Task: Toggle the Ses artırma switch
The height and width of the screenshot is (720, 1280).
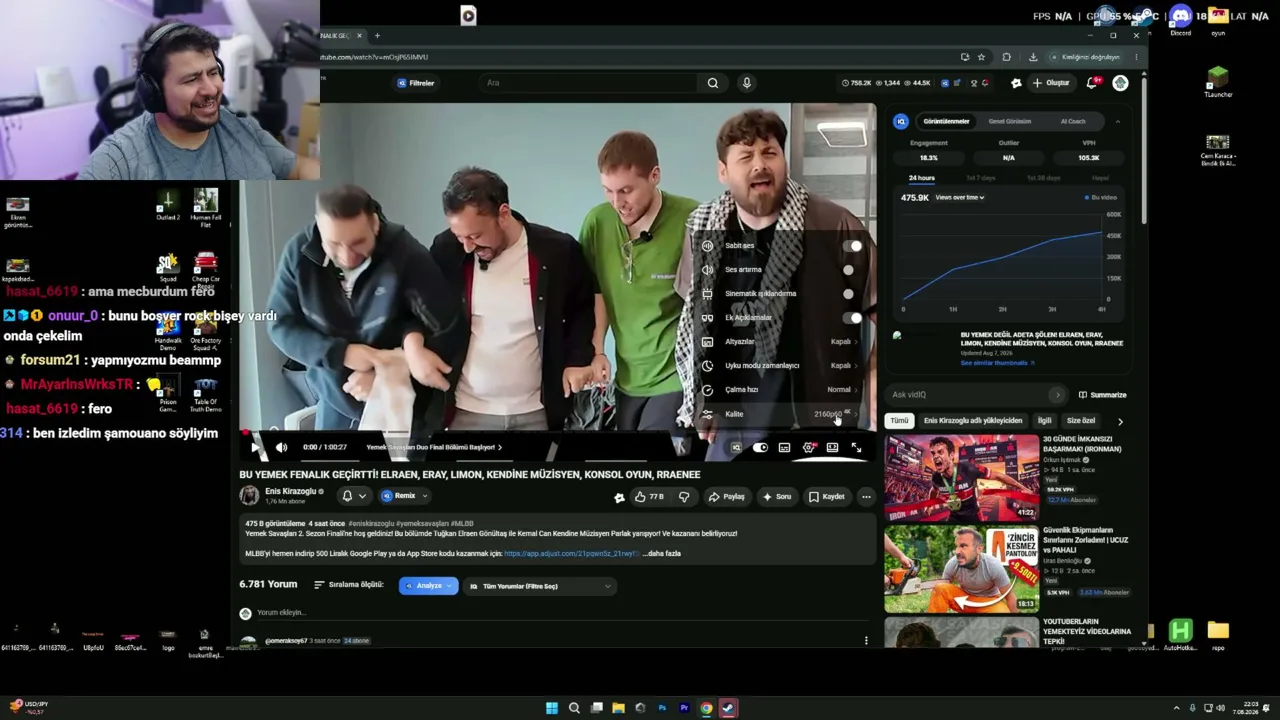Action: [849, 270]
